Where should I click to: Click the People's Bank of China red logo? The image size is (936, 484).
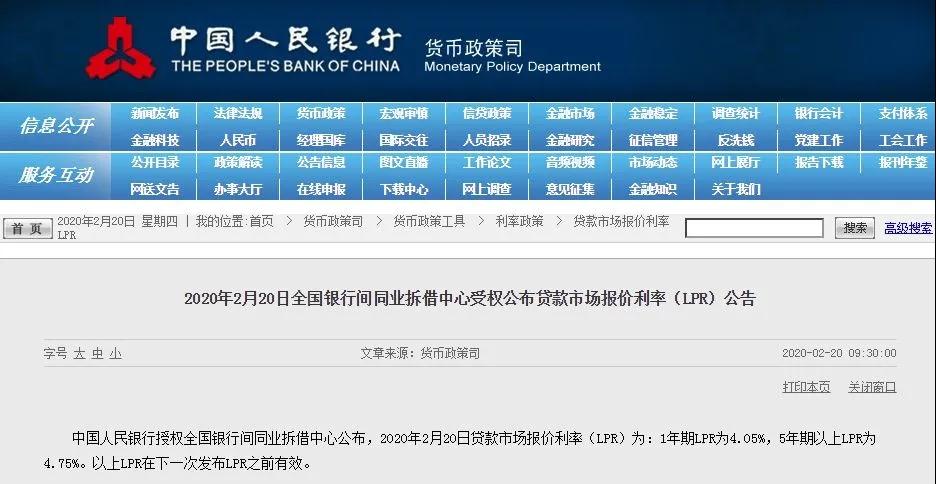pyautogui.click(x=121, y=48)
